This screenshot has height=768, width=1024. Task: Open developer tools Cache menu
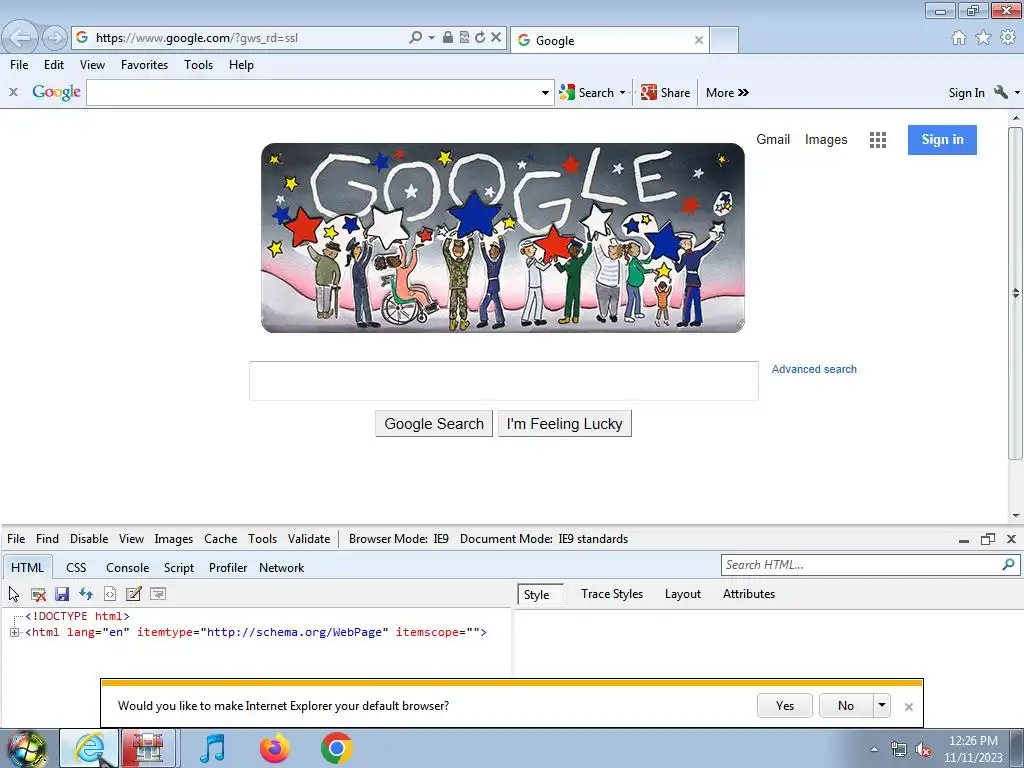[220, 539]
